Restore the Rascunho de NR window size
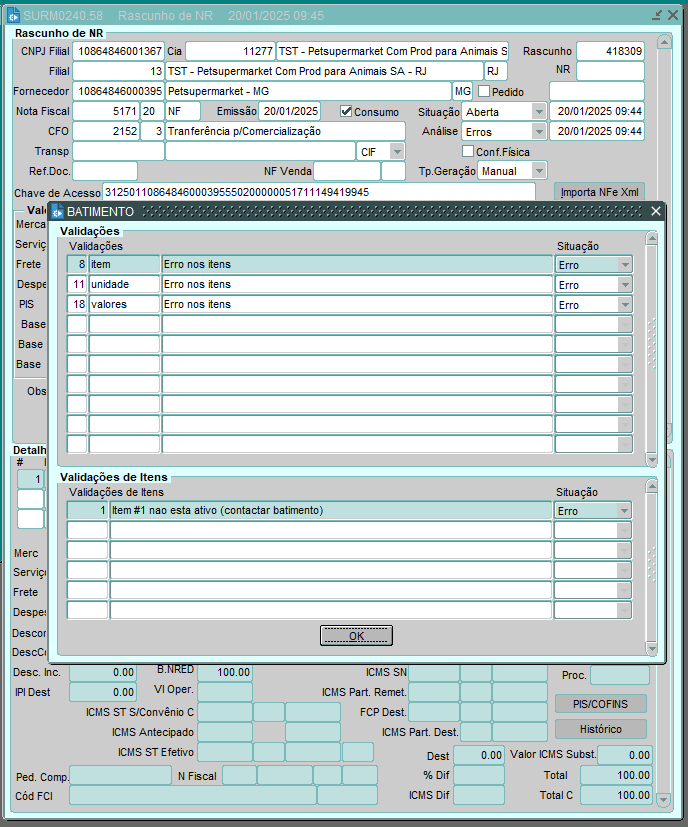688x827 pixels. tap(656, 16)
